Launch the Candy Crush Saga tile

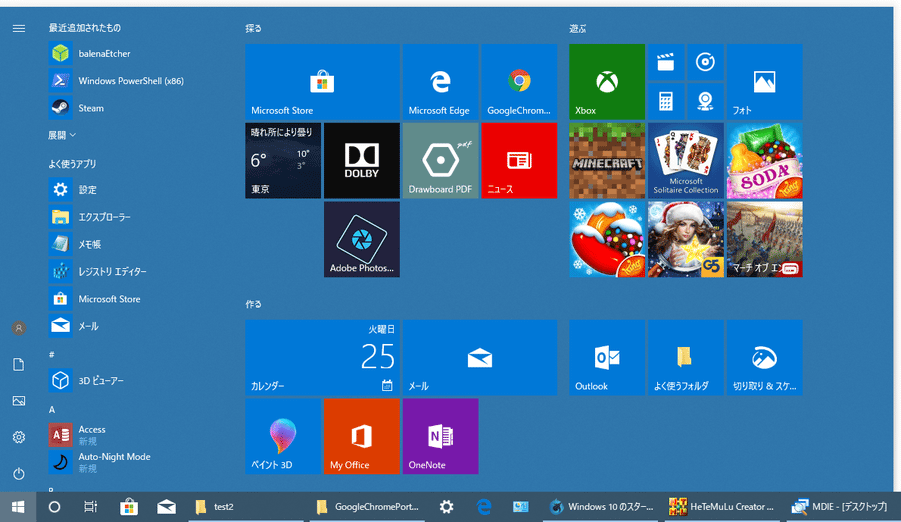coord(607,239)
